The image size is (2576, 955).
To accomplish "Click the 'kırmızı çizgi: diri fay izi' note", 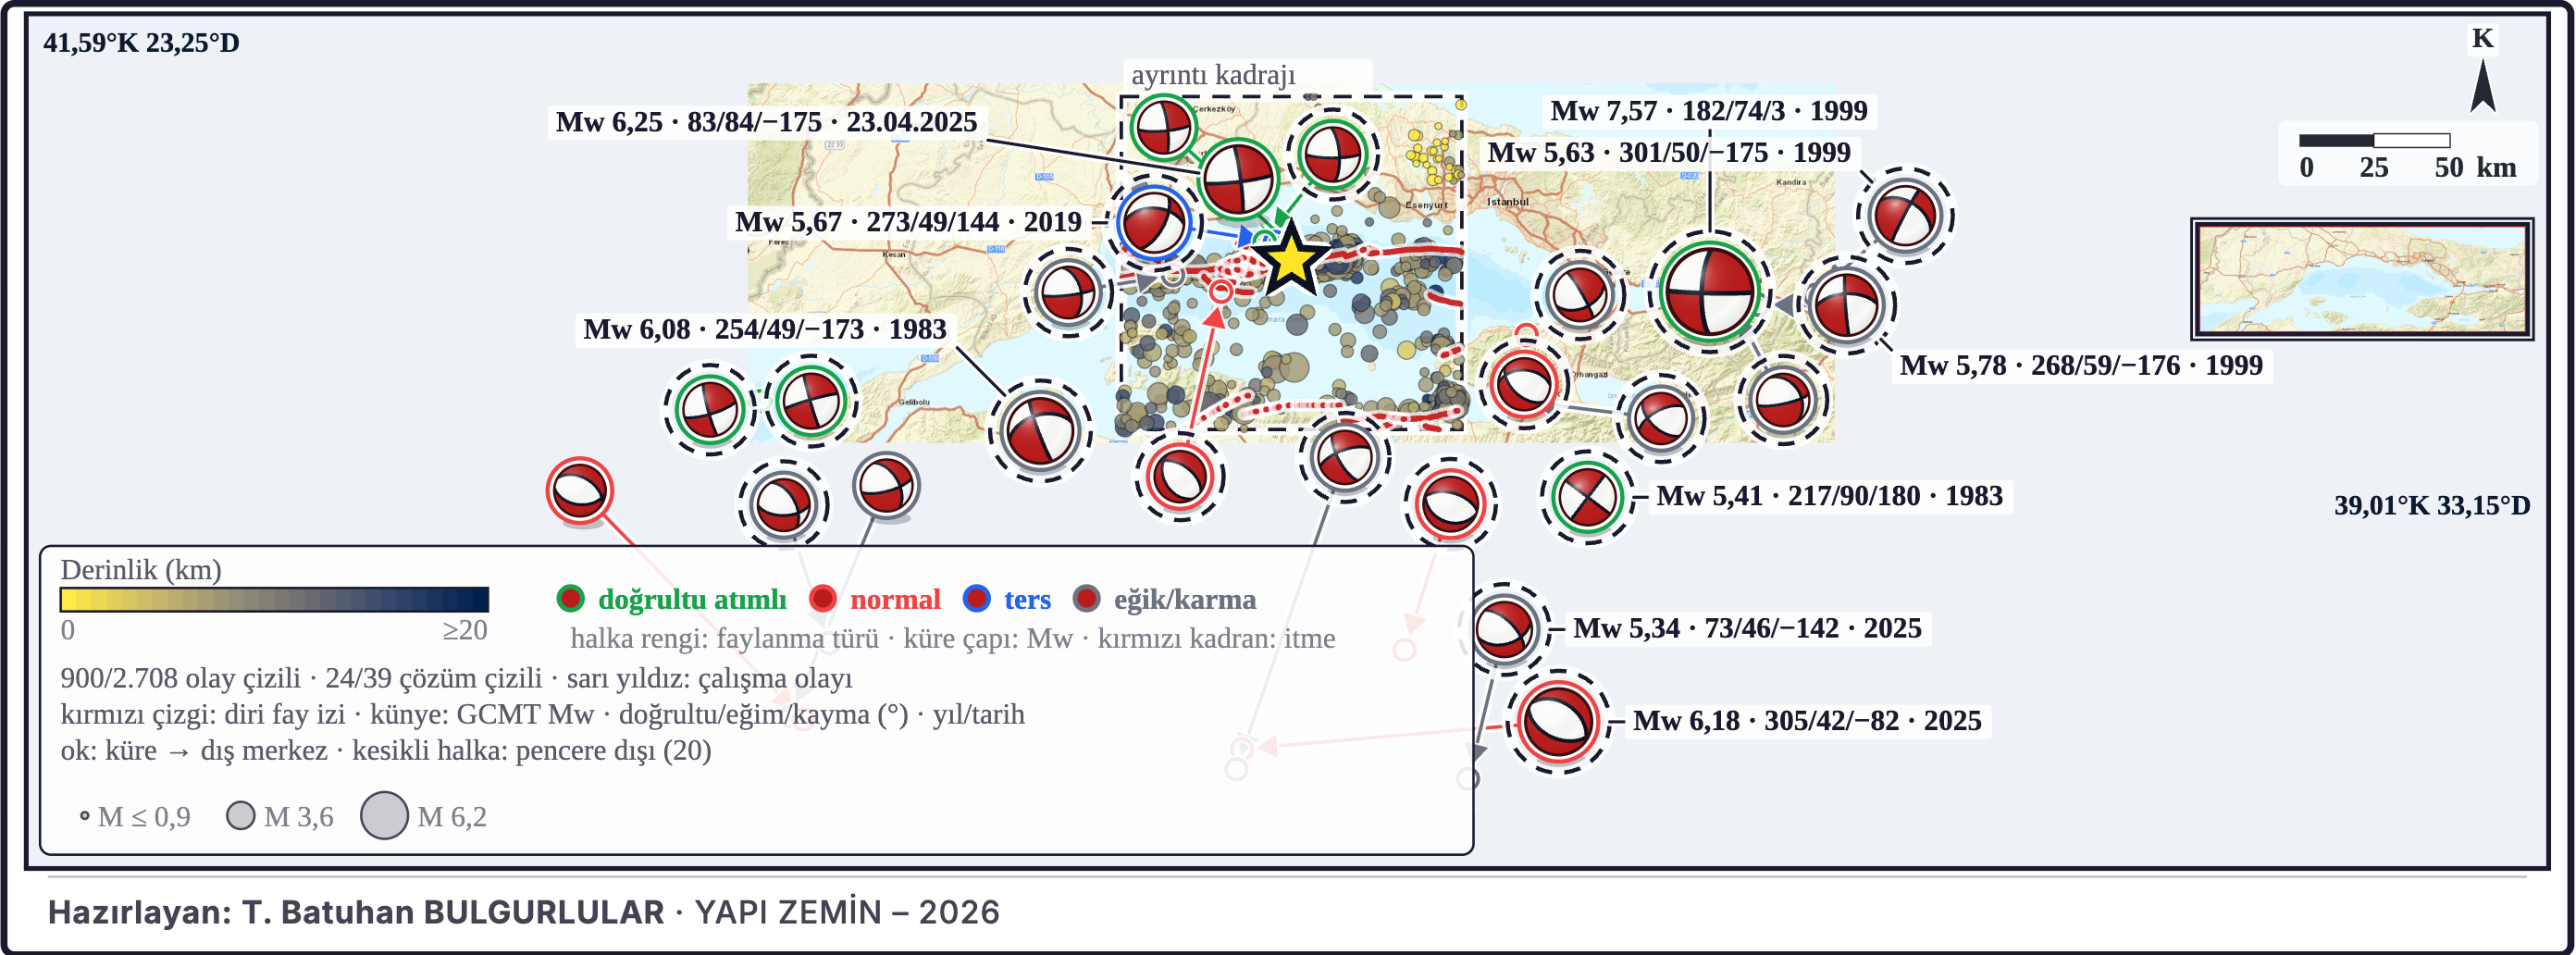I will [x=203, y=714].
